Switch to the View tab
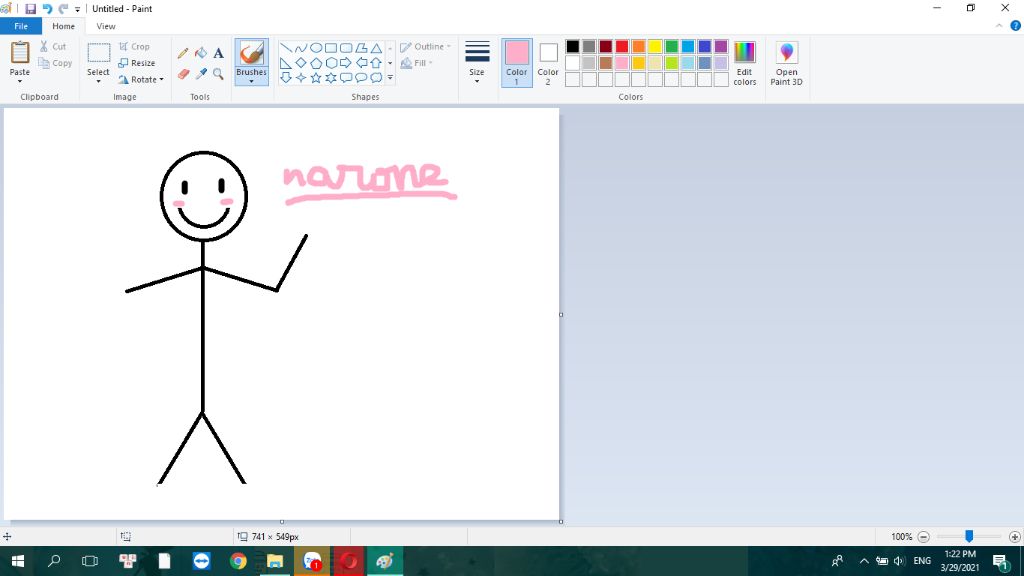 [x=106, y=26]
